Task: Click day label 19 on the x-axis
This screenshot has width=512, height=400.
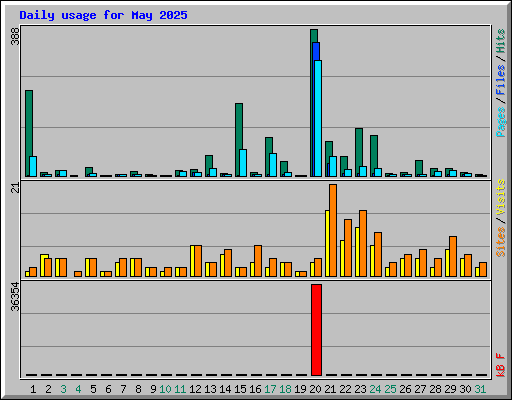Action: [300, 389]
